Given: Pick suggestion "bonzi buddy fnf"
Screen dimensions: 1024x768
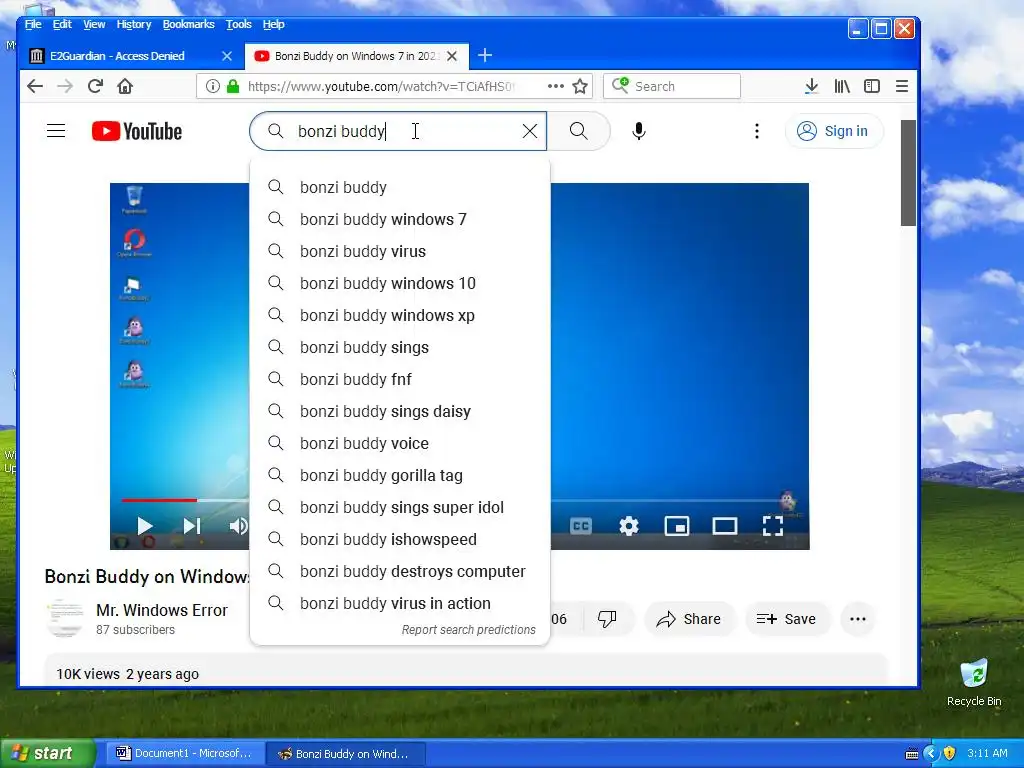Looking at the screenshot, I should tap(400, 379).
